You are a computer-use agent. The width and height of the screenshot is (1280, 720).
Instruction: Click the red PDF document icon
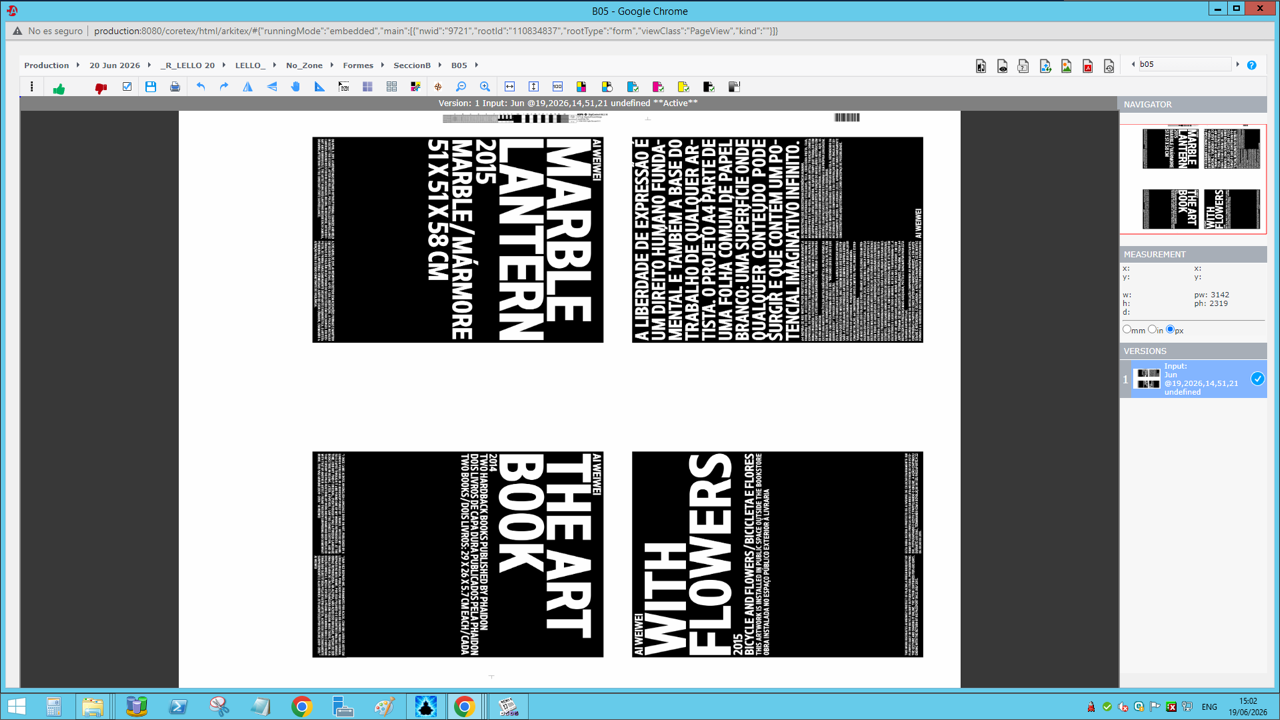tap(1088, 66)
